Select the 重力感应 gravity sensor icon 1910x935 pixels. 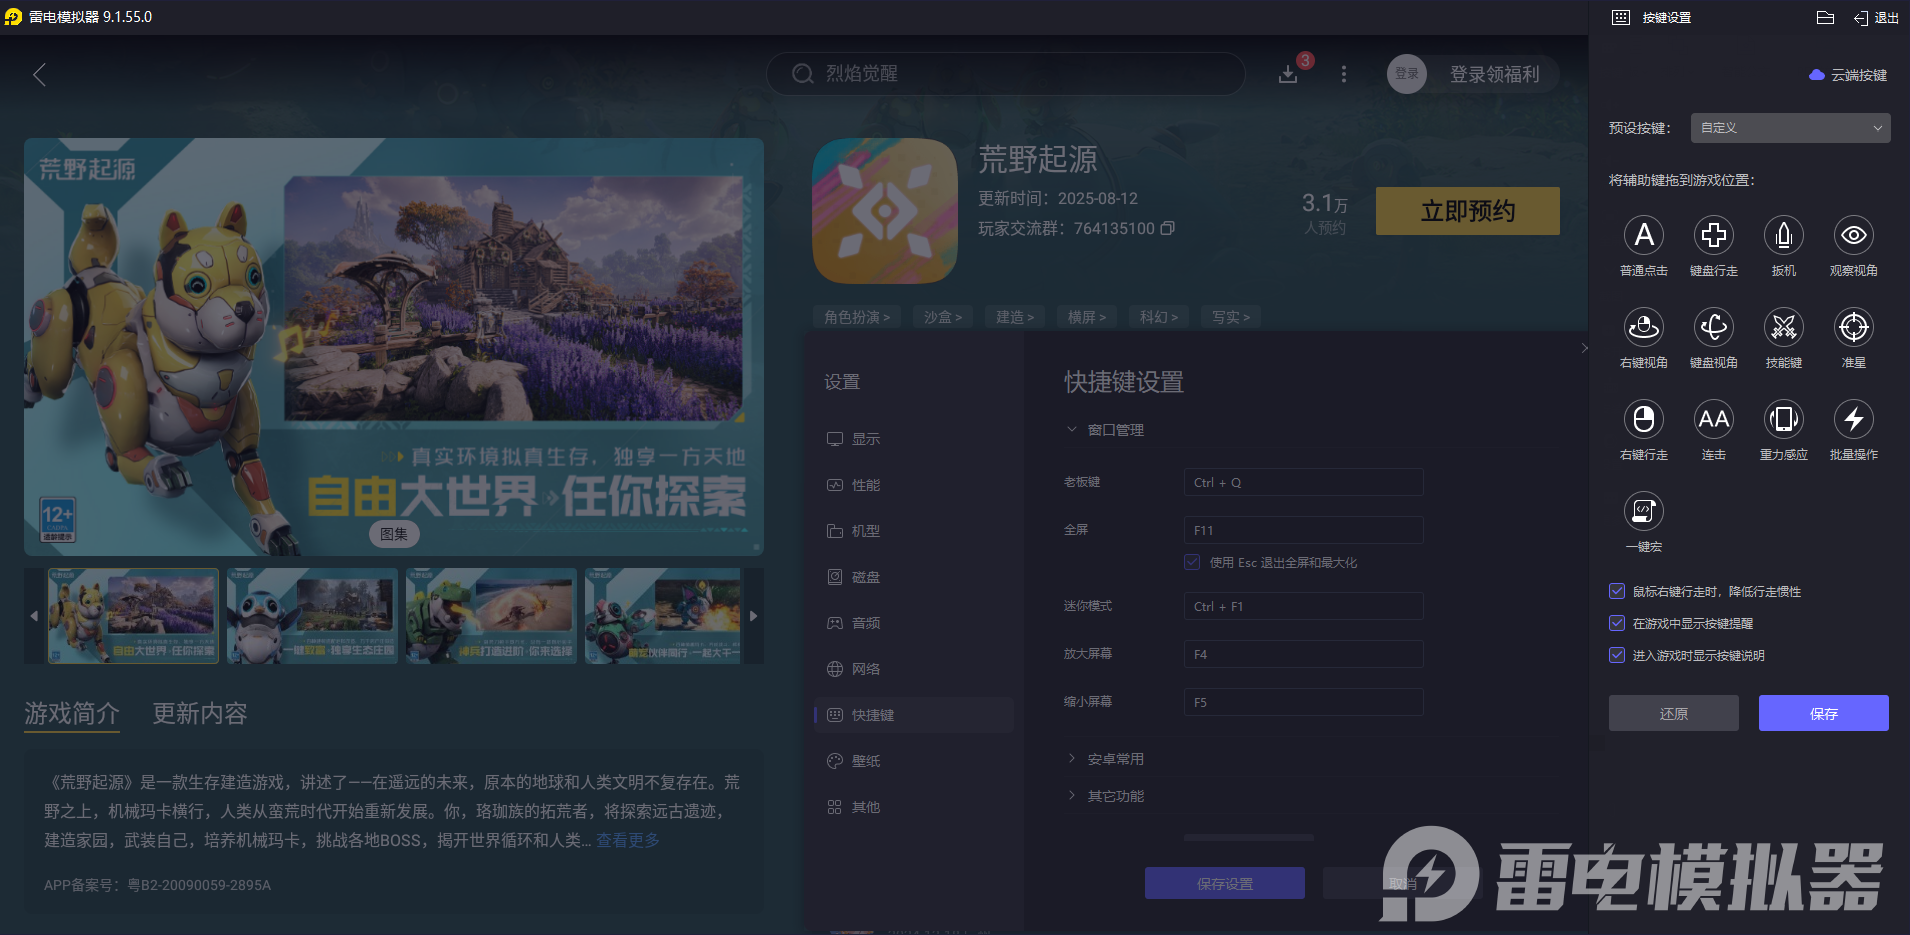[x=1783, y=420]
